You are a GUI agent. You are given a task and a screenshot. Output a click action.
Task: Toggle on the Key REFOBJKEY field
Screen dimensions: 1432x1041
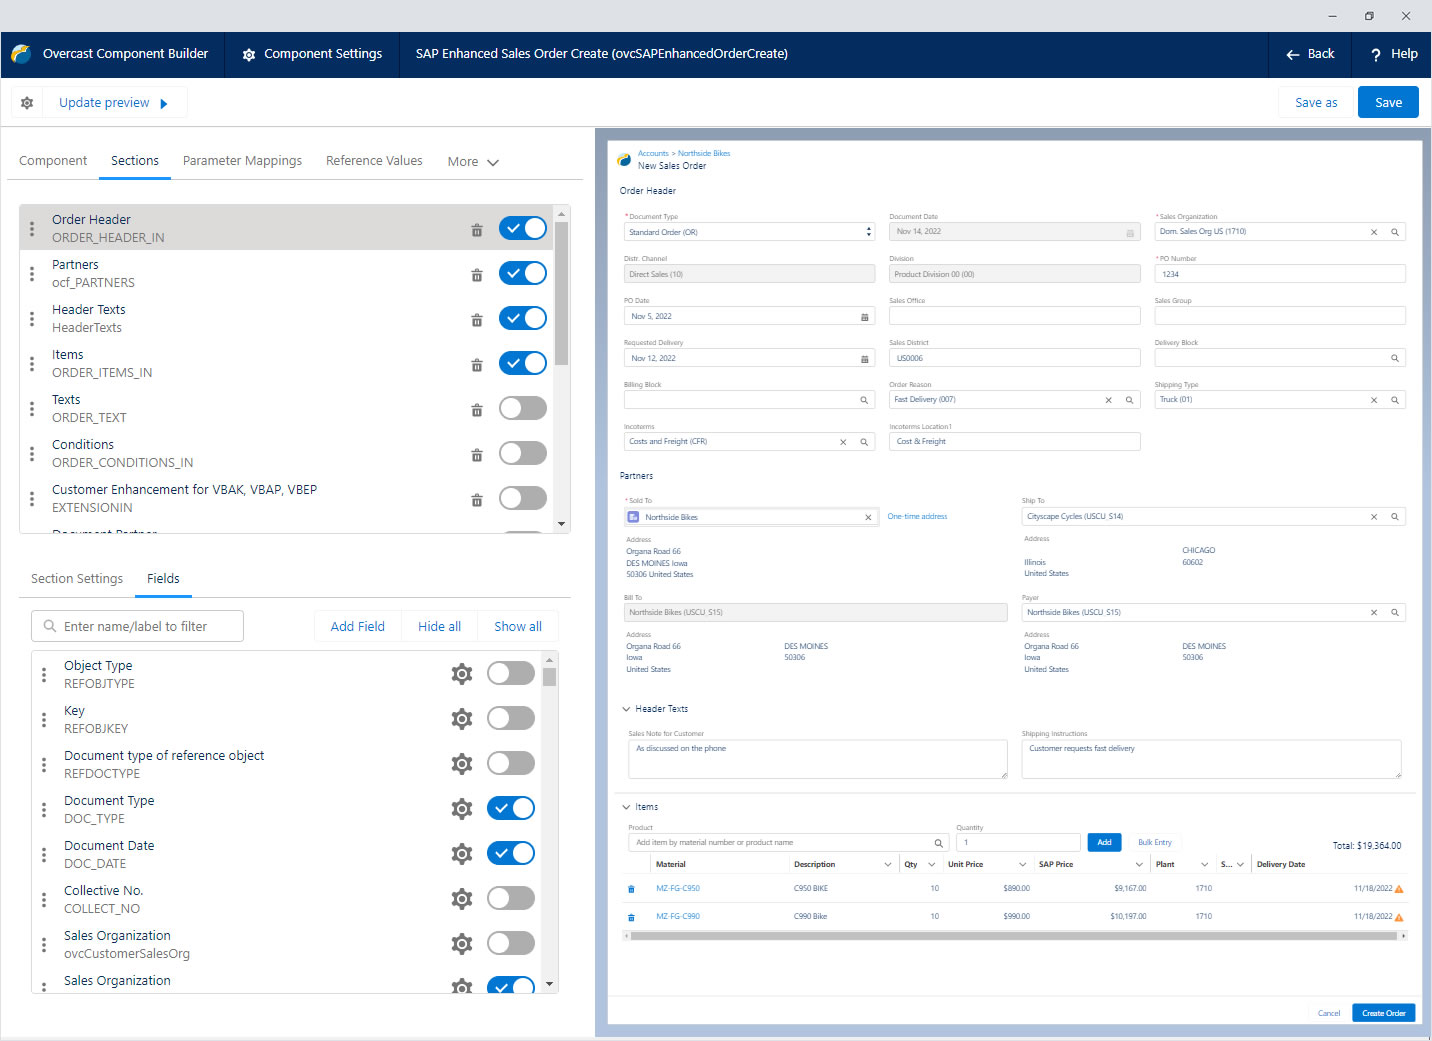coord(511,718)
